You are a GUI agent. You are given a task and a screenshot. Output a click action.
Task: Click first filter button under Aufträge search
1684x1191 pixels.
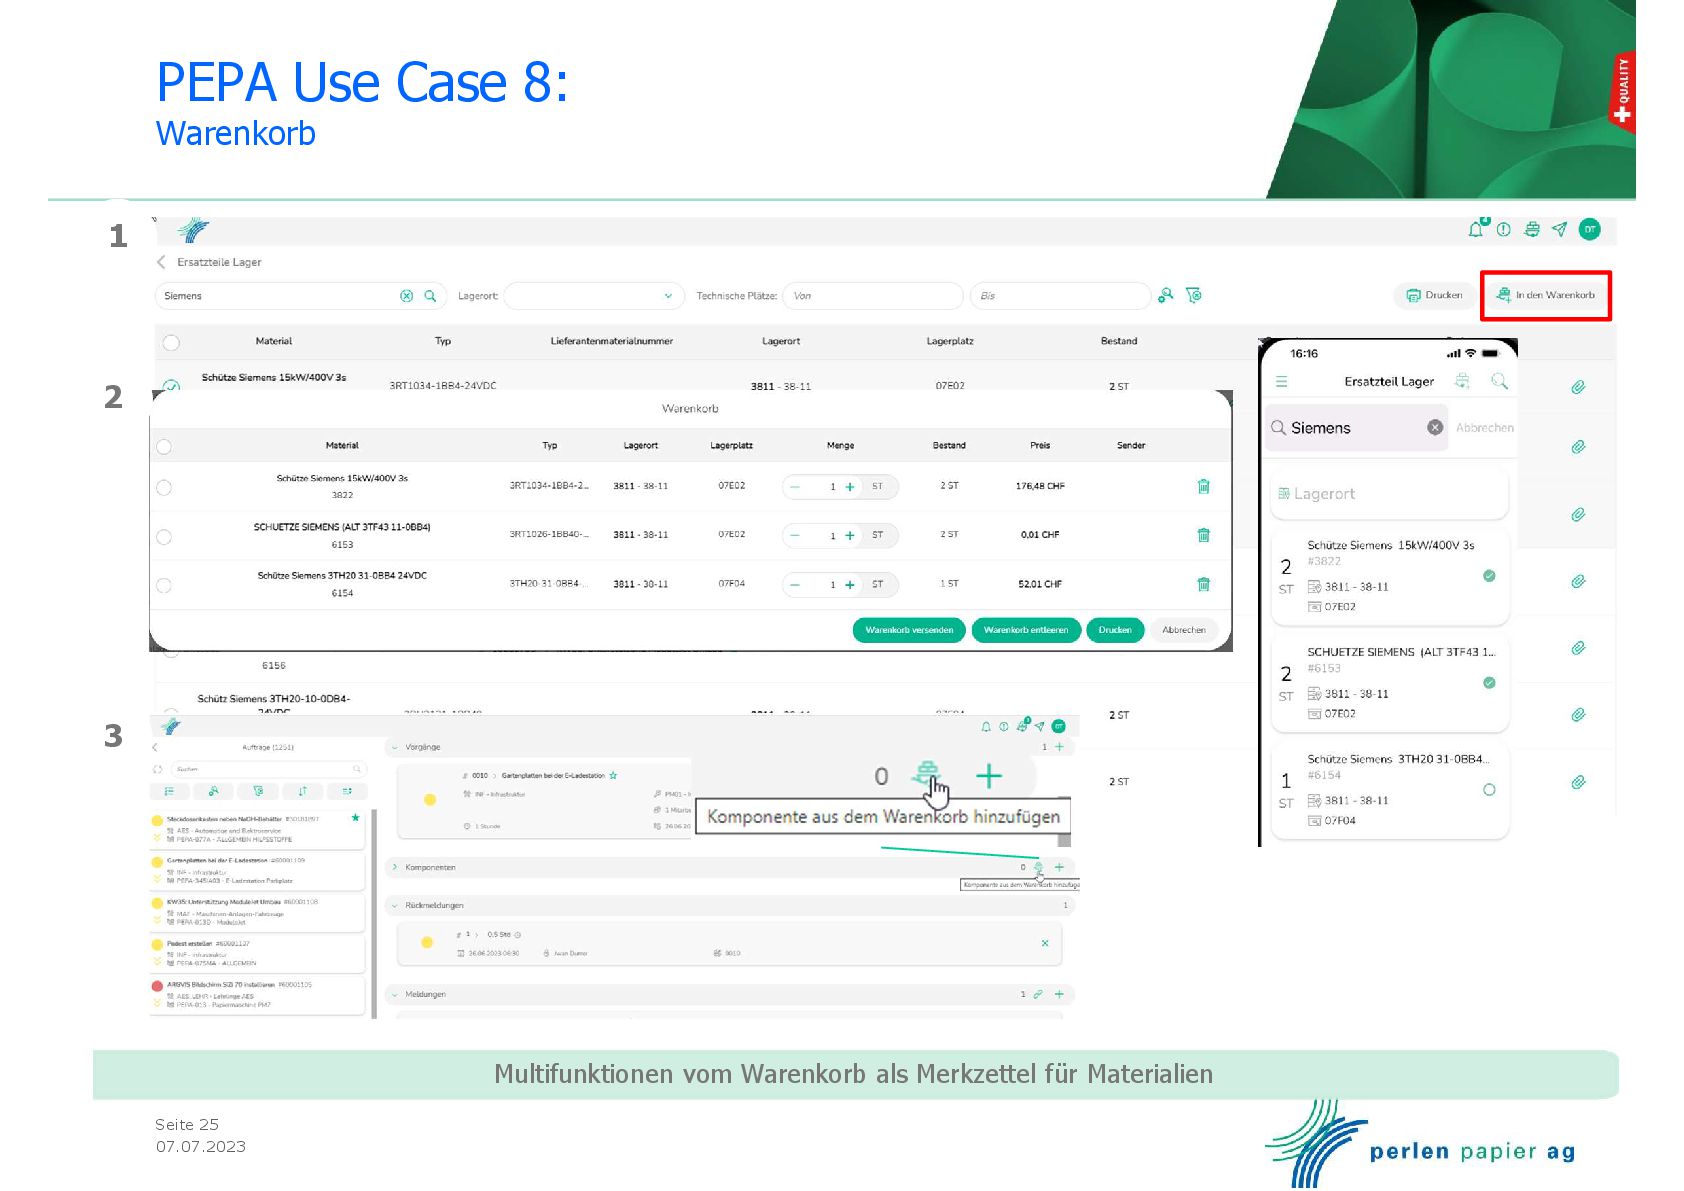point(170,791)
